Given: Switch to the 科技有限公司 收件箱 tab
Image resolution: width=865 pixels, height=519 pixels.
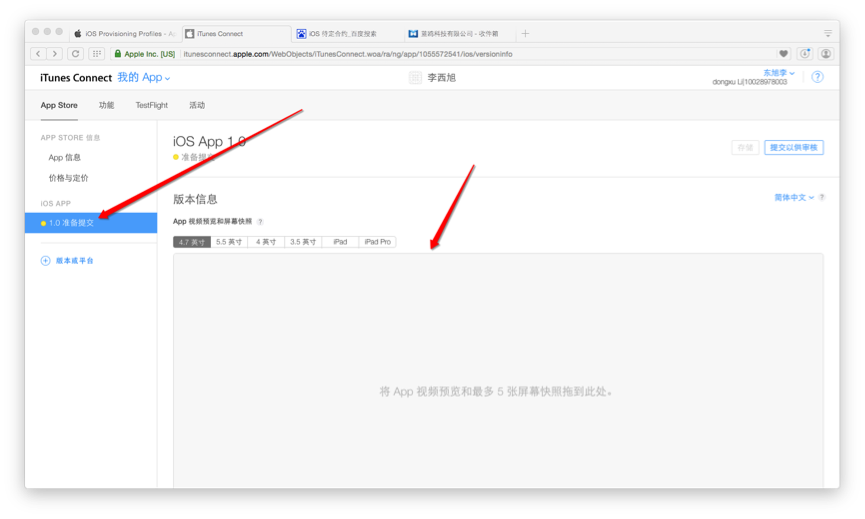Looking at the screenshot, I should pos(459,34).
